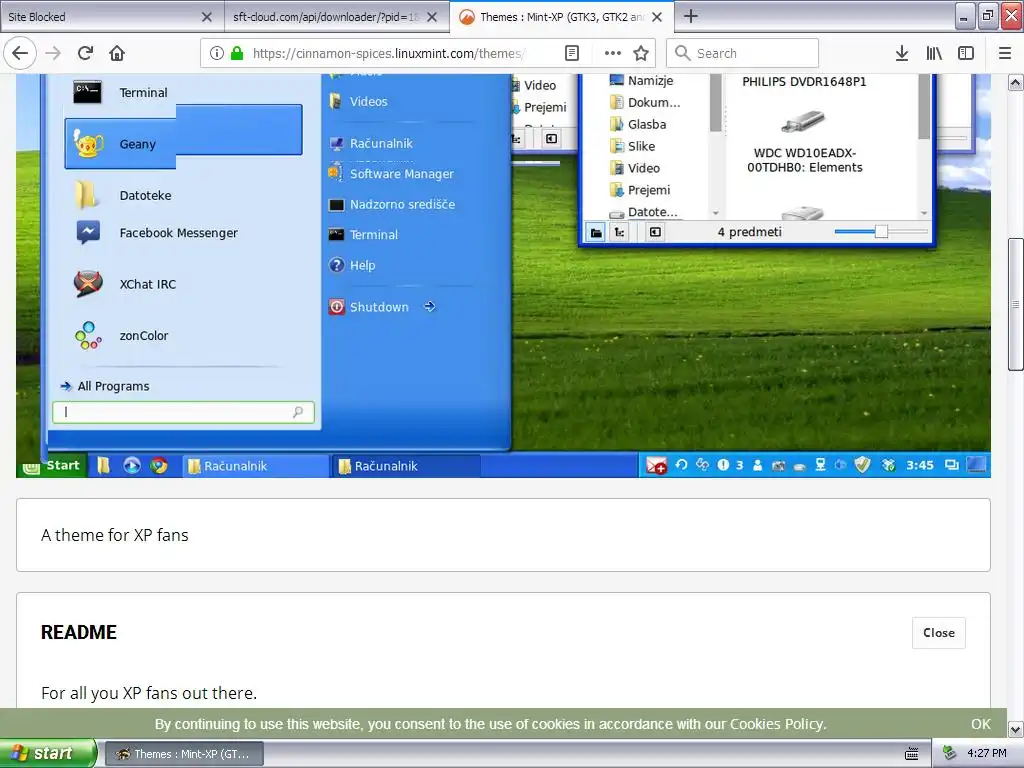Open the page actions three-dot menu
Viewport: 1024px width, 768px height.
click(613, 53)
